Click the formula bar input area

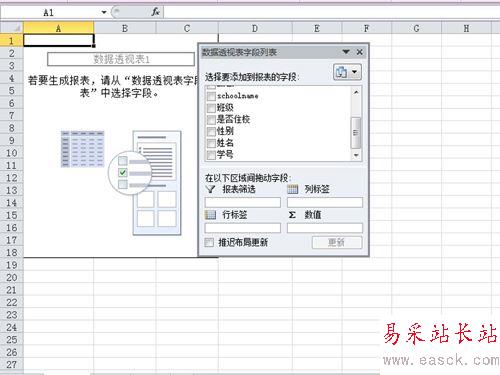pos(332,13)
